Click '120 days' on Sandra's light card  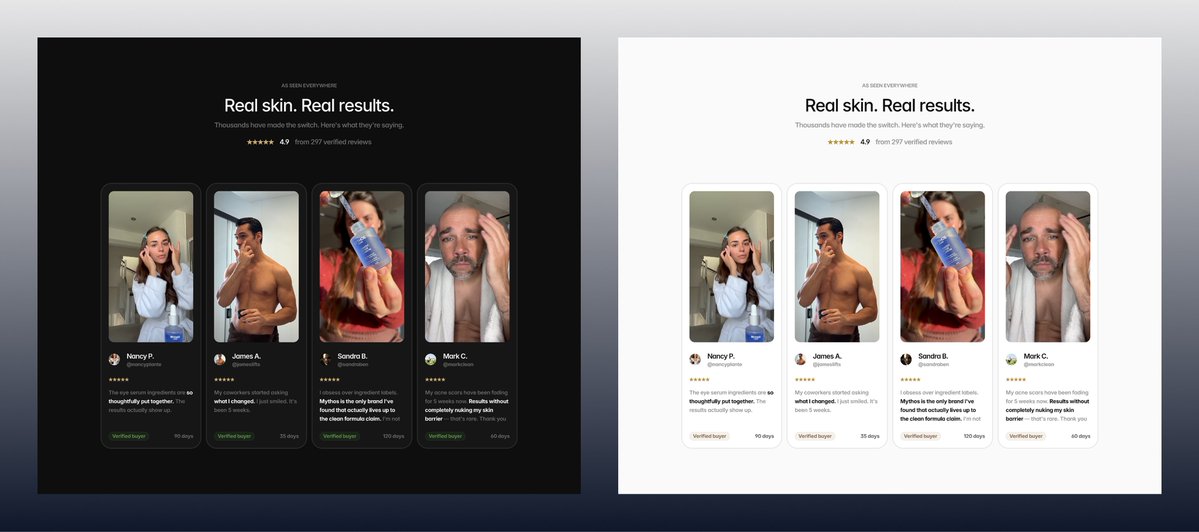point(974,436)
